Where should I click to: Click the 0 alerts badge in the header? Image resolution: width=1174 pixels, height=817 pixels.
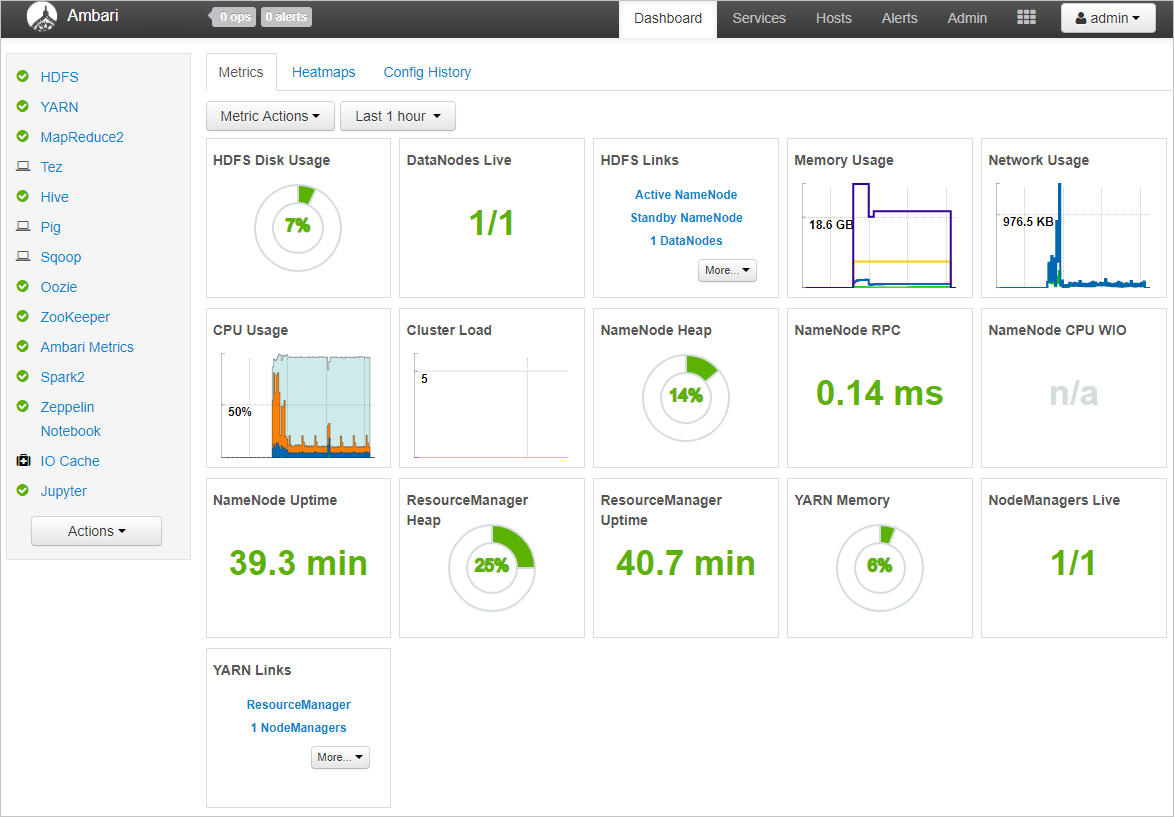coord(286,16)
